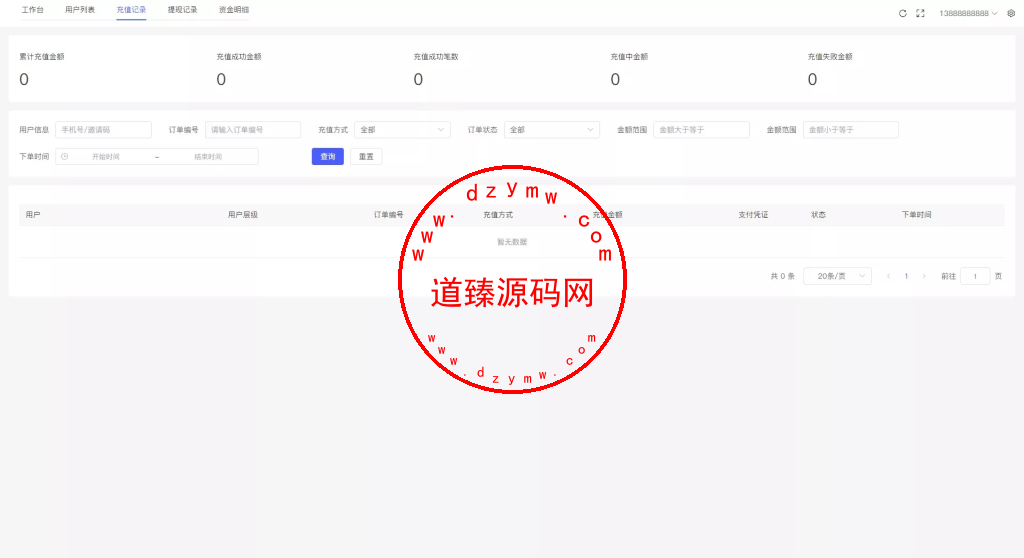Click the 状态 column header
Viewport: 1024px width, 558px height.
[x=818, y=215]
